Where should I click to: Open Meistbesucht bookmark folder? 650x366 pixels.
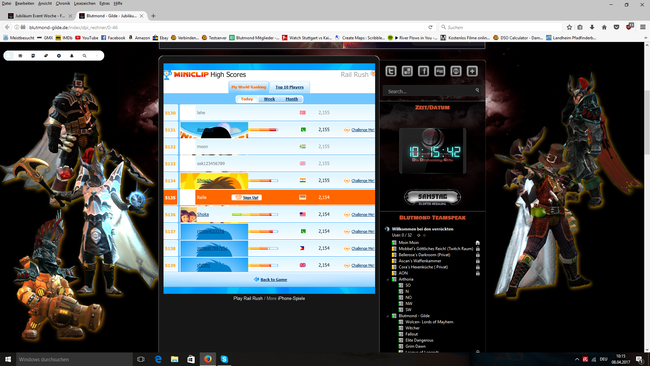(19, 38)
